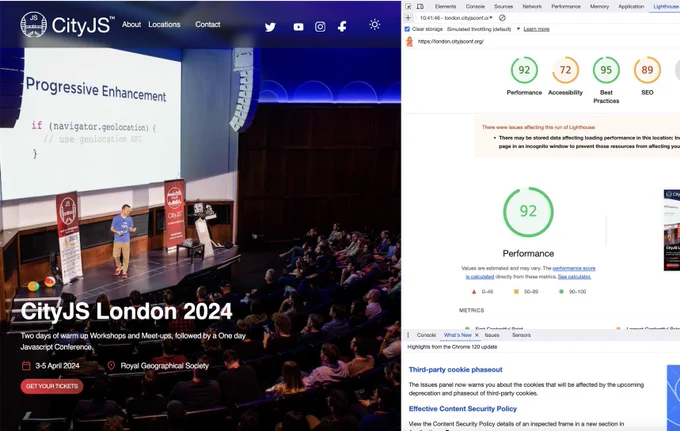Click the https://london.cityjsconf.org/ URL
This screenshot has width=680, height=431.
click(x=451, y=42)
